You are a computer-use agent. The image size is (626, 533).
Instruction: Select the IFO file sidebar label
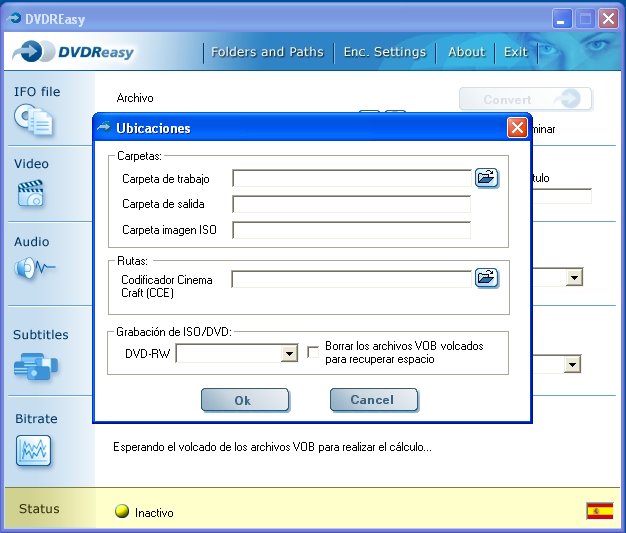pyautogui.click(x=37, y=92)
